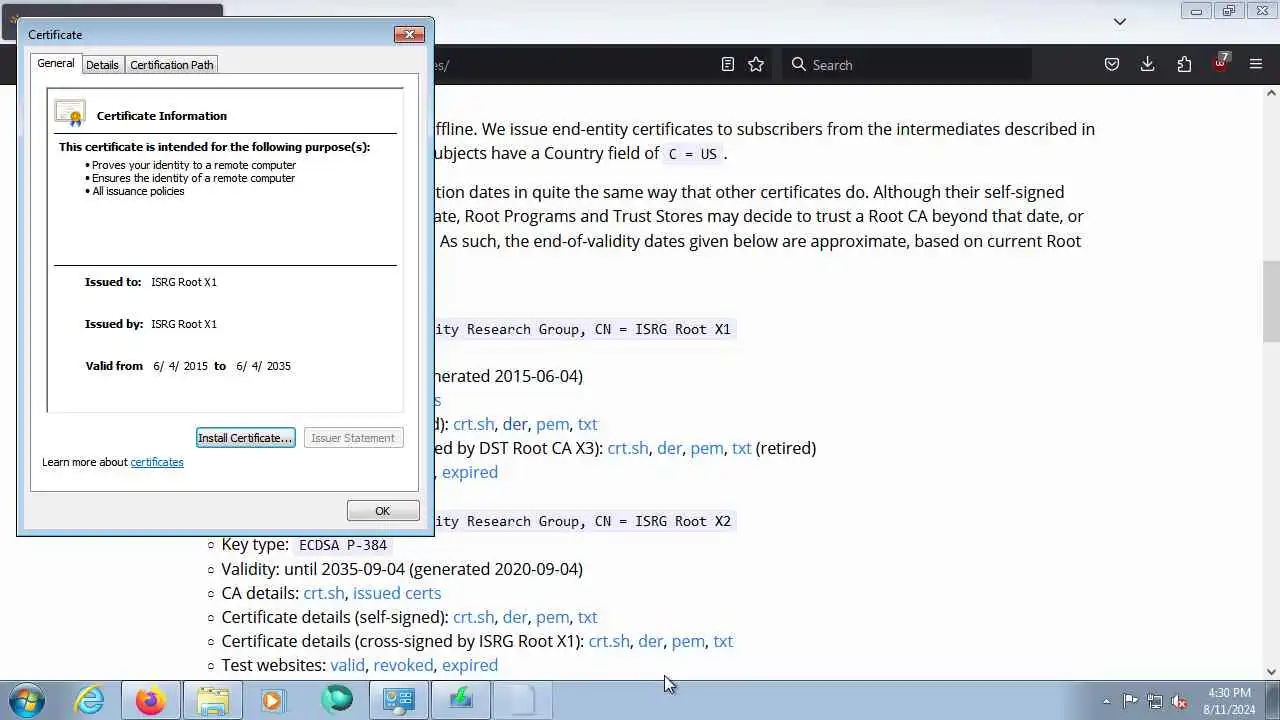Open the Firefox hamburger application menu
Viewport: 1280px width, 720px height.
coord(1256,64)
